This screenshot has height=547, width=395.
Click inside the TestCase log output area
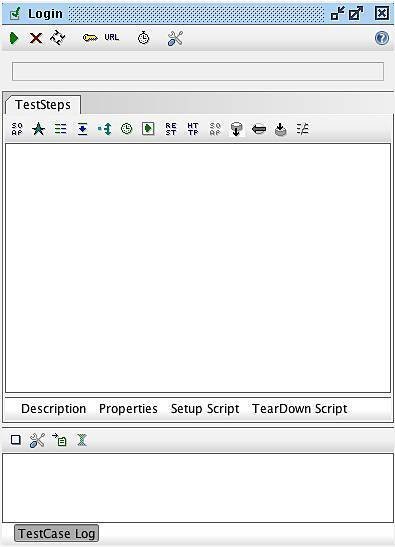click(x=198, y=488)
